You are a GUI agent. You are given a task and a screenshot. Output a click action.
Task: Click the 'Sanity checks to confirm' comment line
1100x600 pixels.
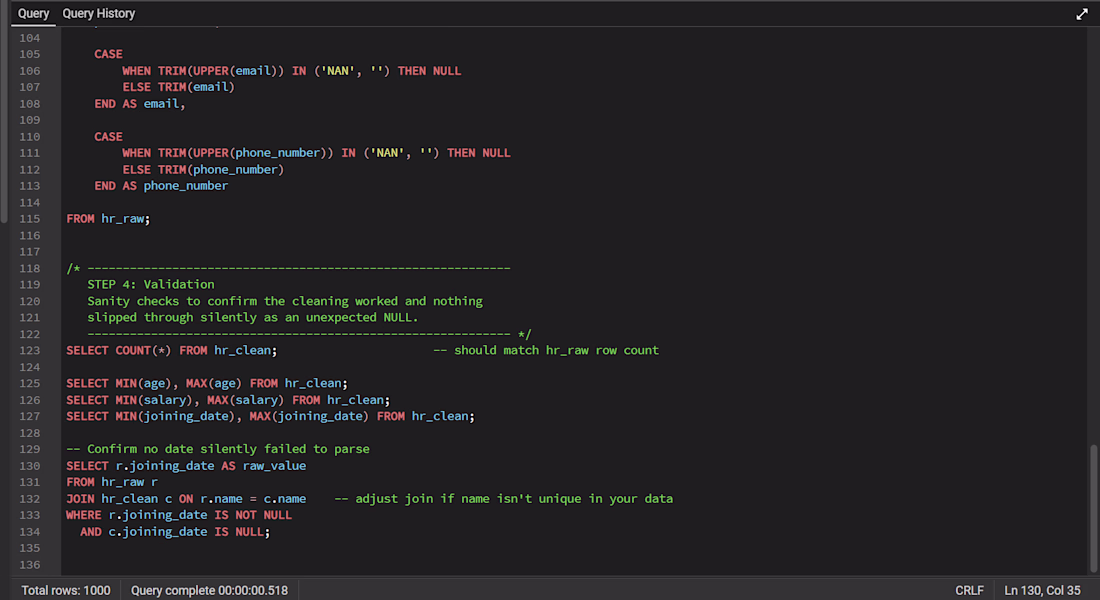tap(285, 301)
